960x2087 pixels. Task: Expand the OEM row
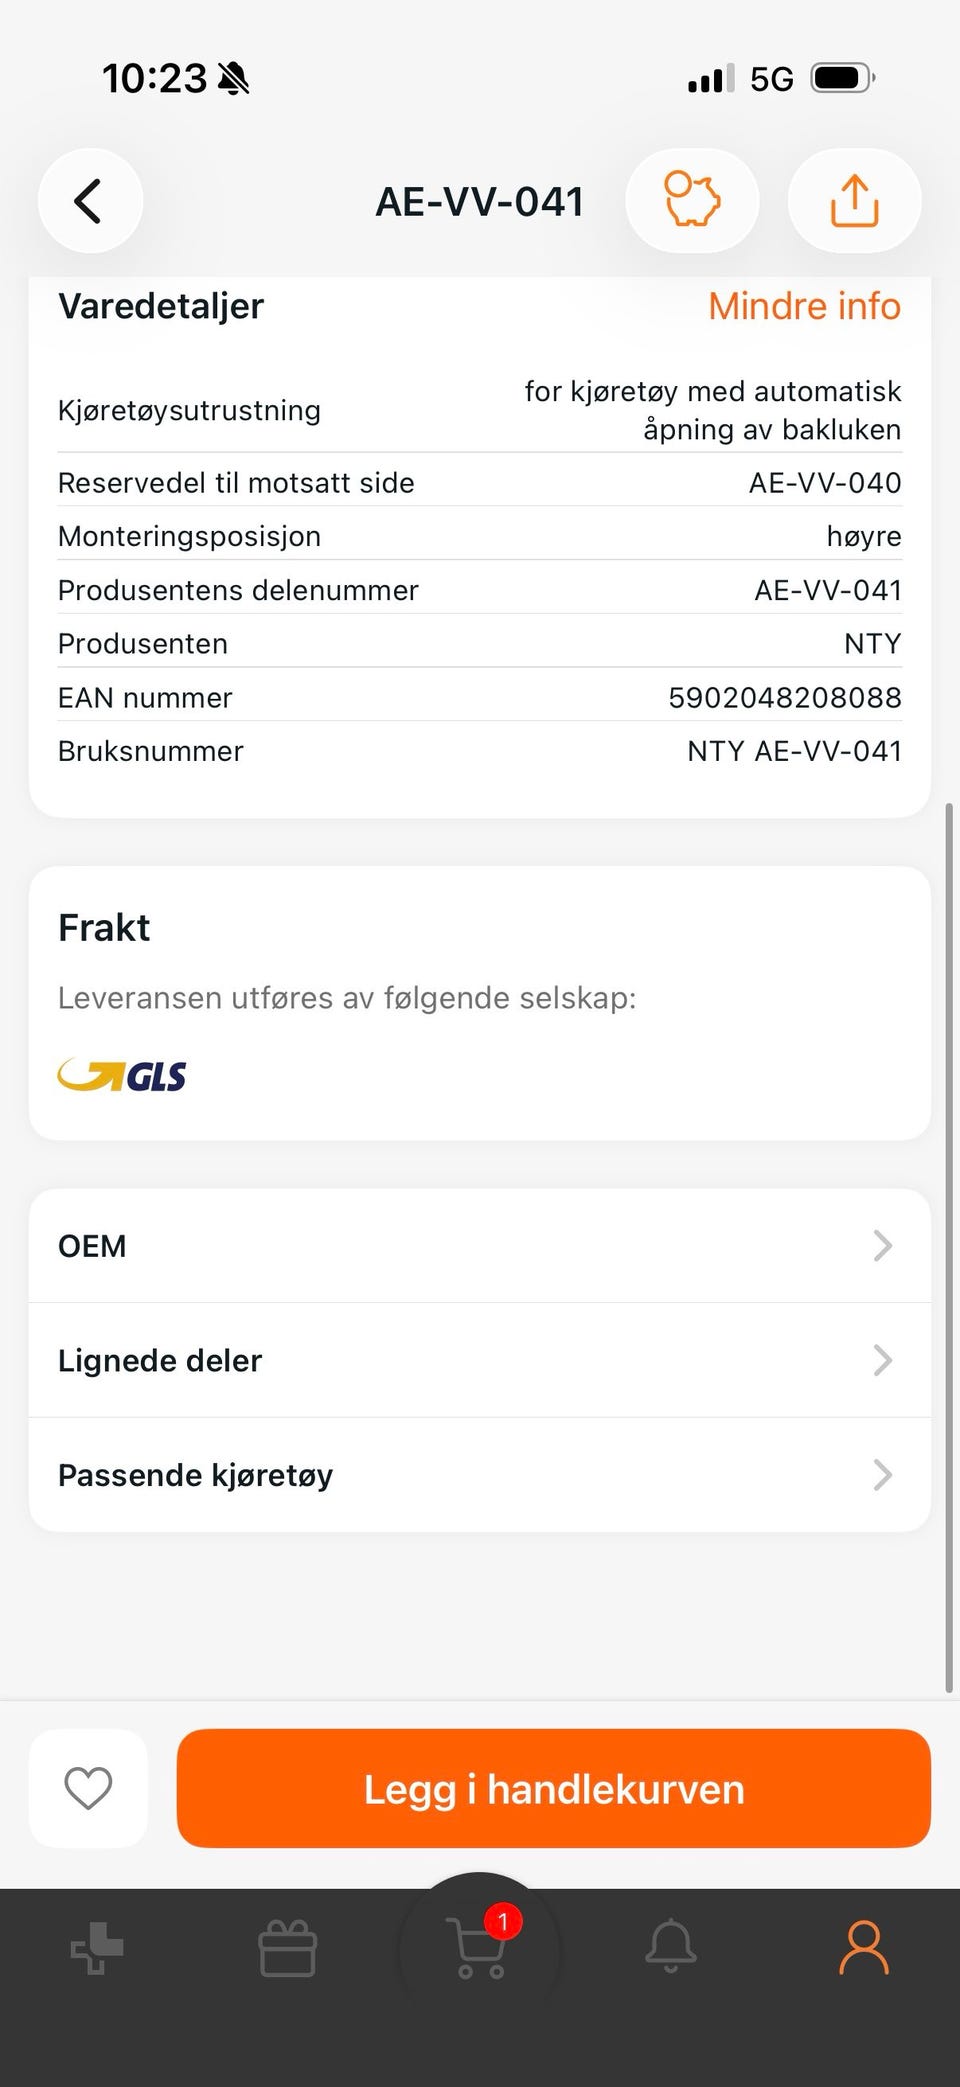(480, 1246)
